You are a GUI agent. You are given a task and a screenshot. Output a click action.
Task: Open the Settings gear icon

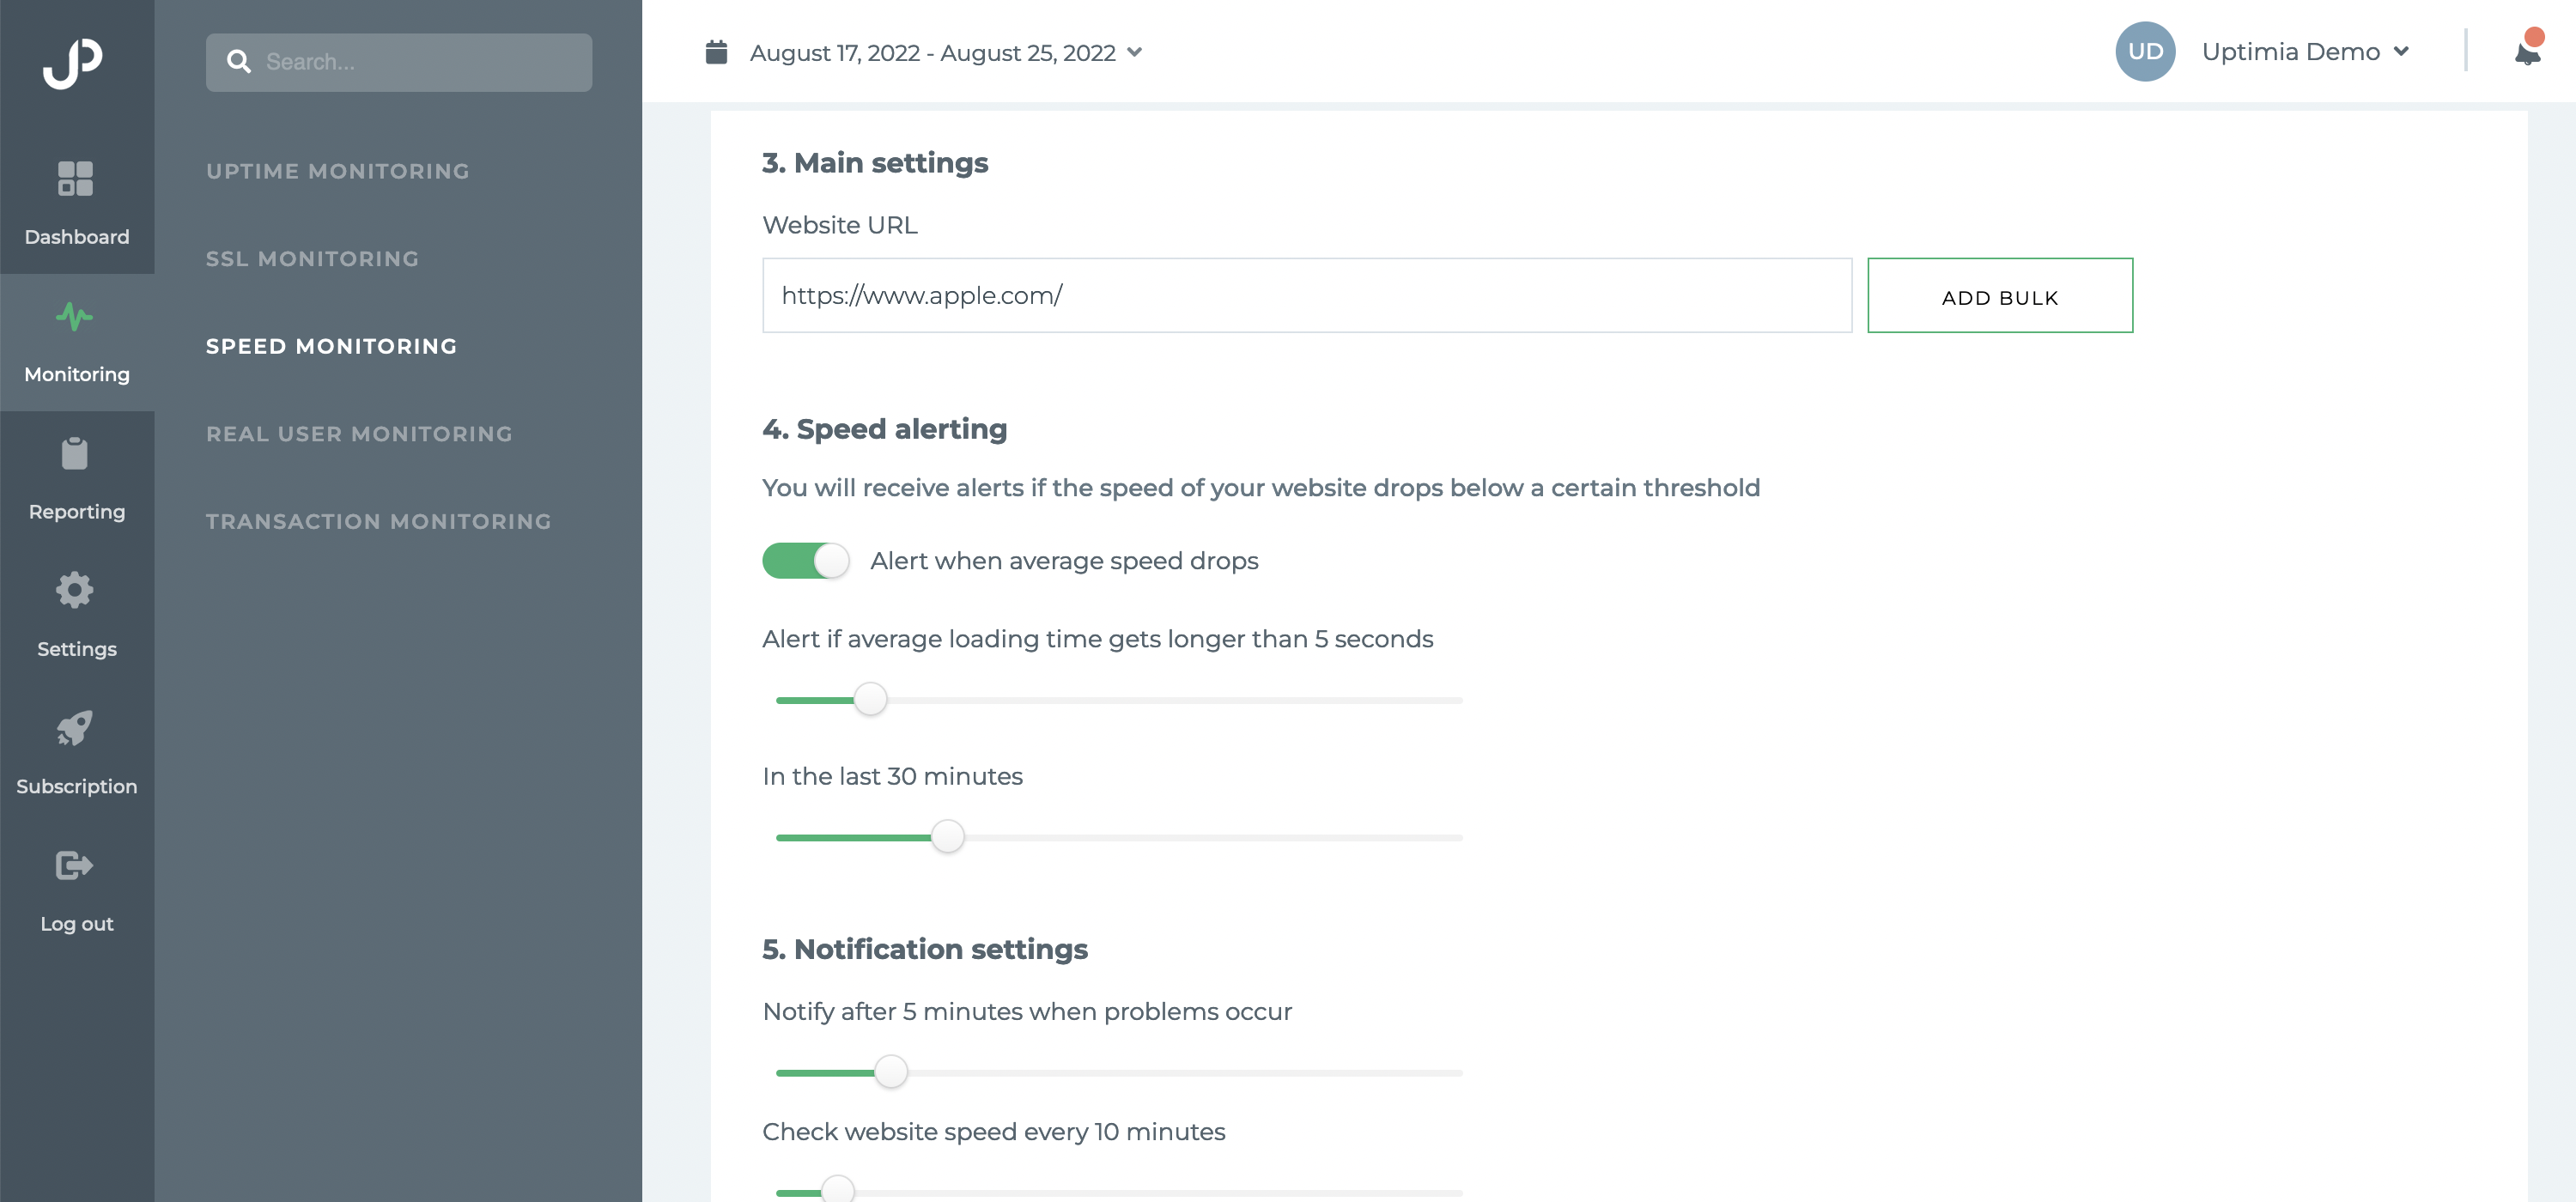point(75,590)
